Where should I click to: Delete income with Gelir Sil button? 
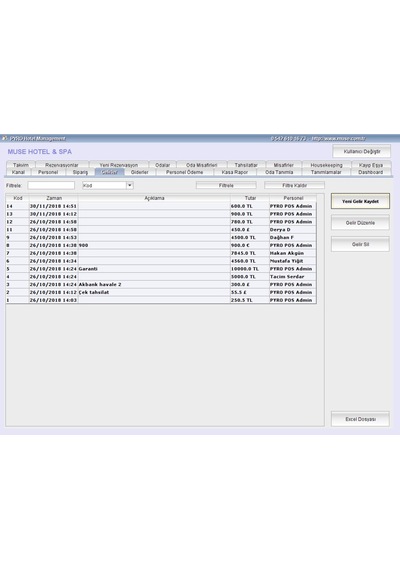point(360,244)
